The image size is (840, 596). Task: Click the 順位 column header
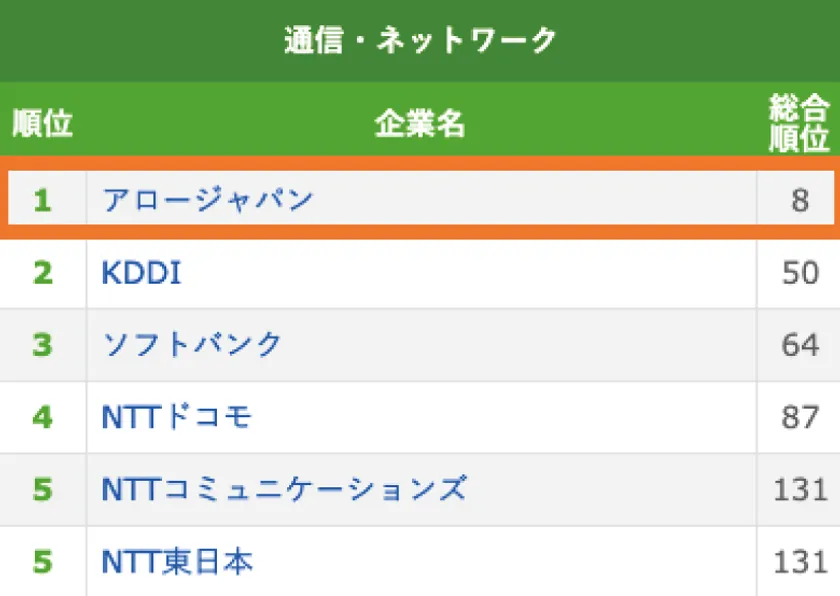(x=42, y=124)
